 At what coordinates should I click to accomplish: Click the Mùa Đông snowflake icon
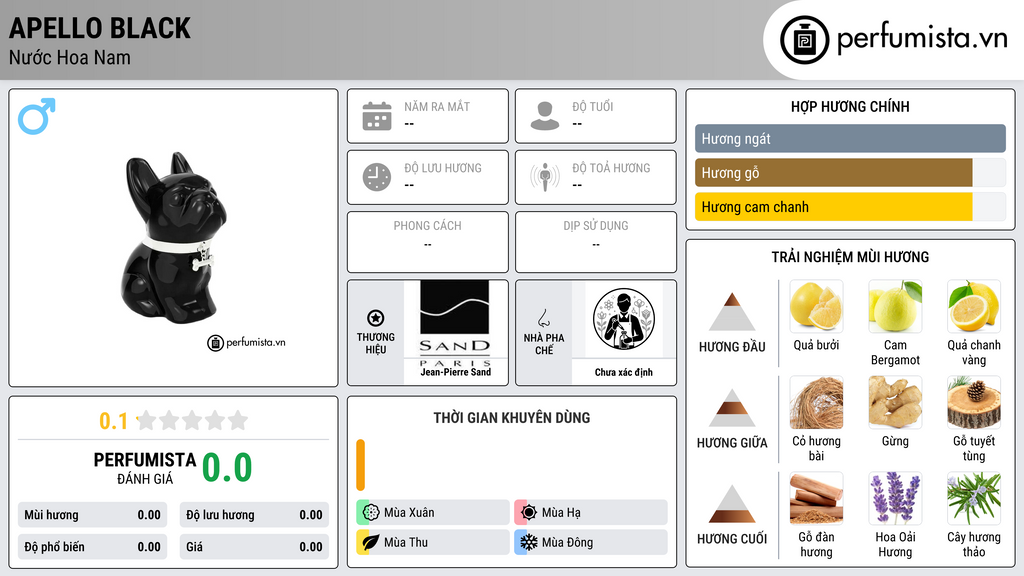tap(529, 542)
